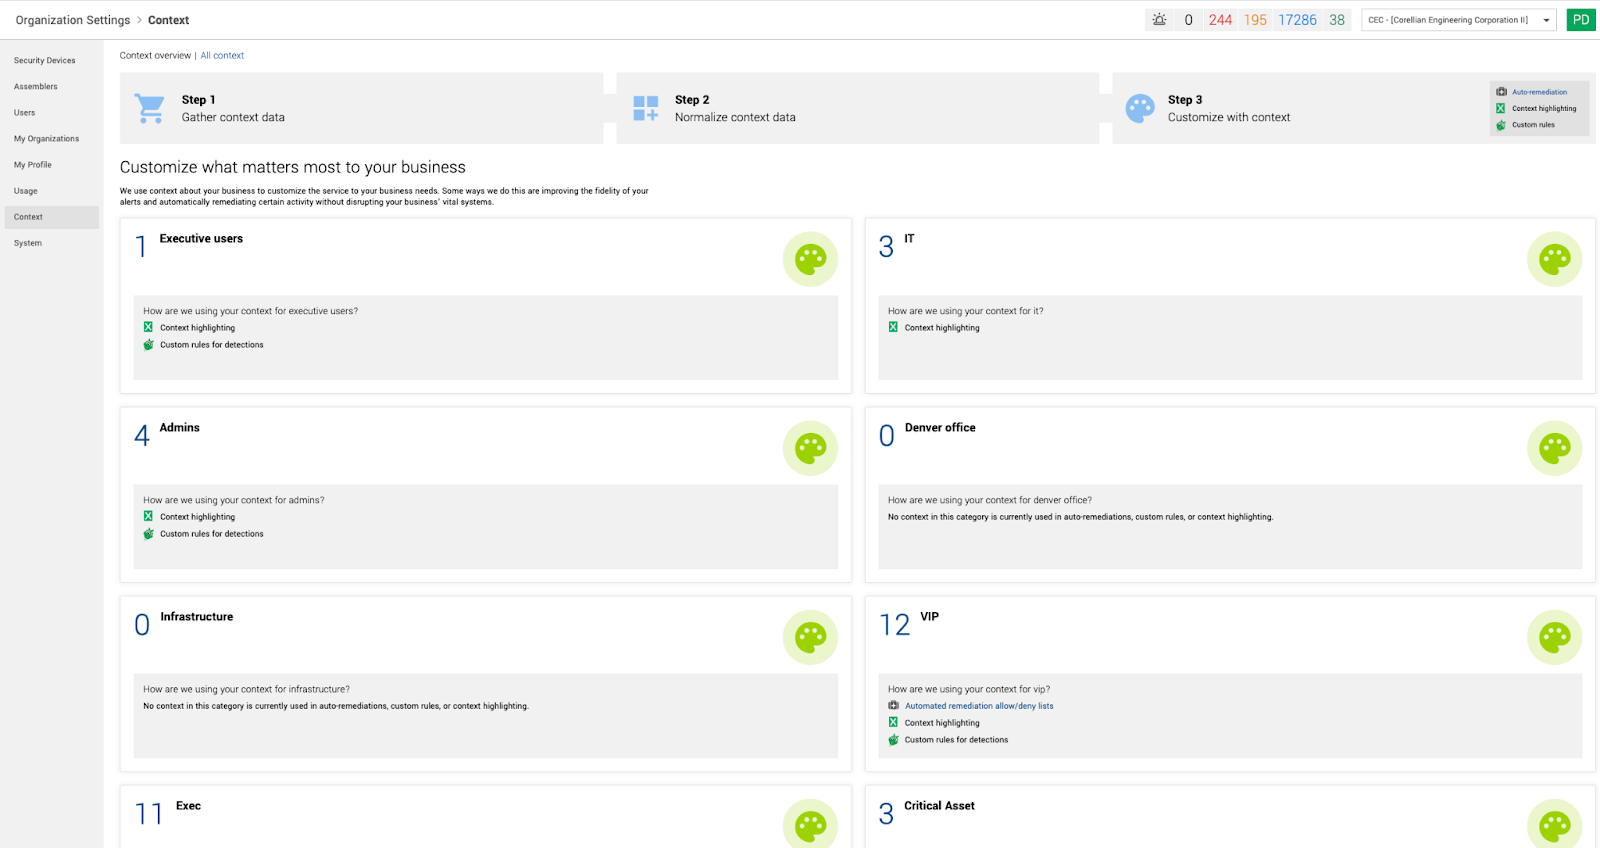This screenshot has width=1600, height=848.
Task: Select Step 2 Normalize context data
Action: tap(857, 108)
